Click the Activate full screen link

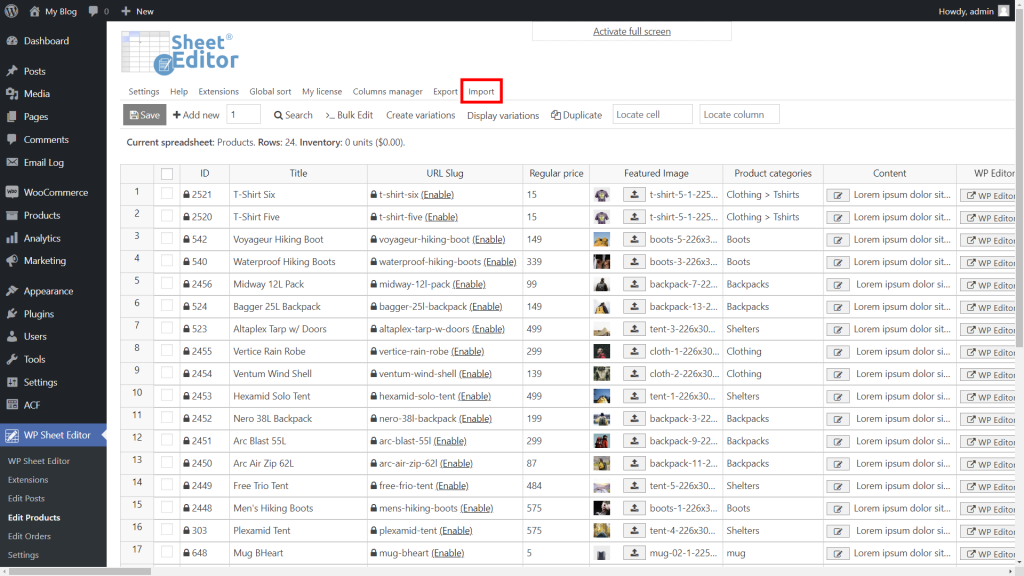(630, 31)
